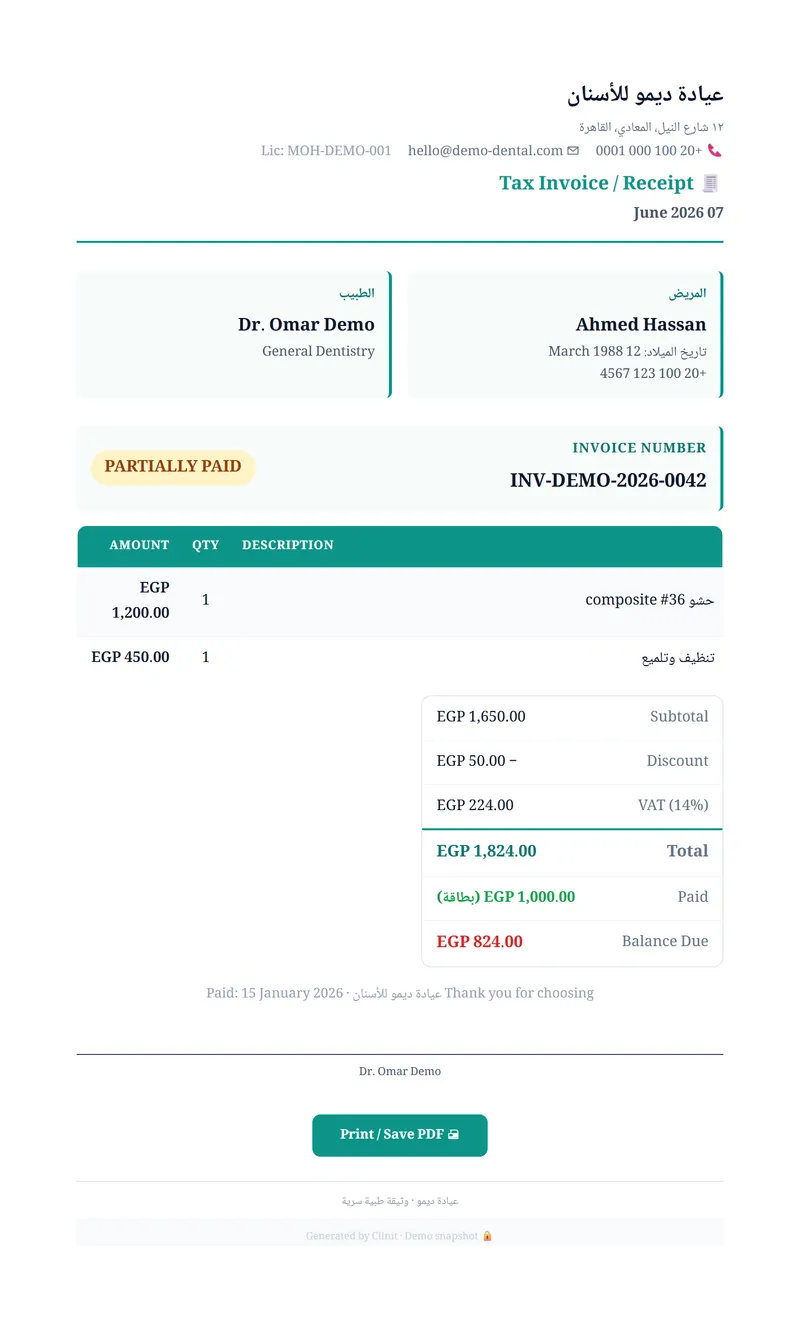This screenshot has width=800, height=1321.
Task: Click the License MOH-DEMO-001 text
Action: pyautogui.click(x=326, y=151)
